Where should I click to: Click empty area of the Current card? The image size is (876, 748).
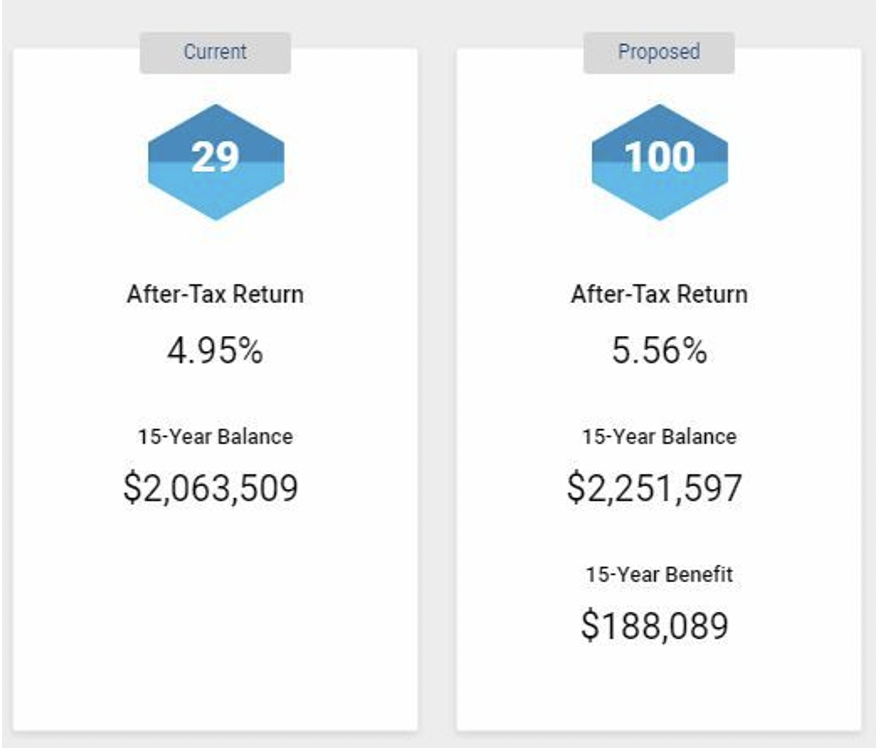click(215, 614)
